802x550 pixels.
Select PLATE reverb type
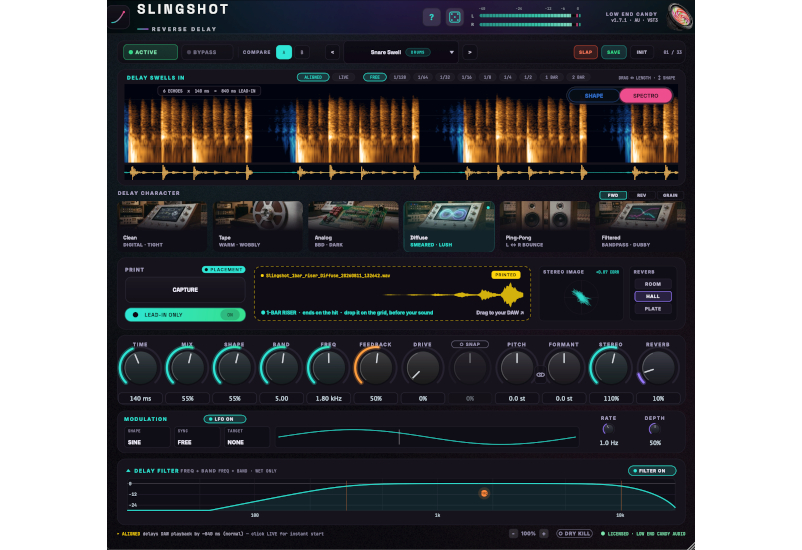[x=653, y=309]
